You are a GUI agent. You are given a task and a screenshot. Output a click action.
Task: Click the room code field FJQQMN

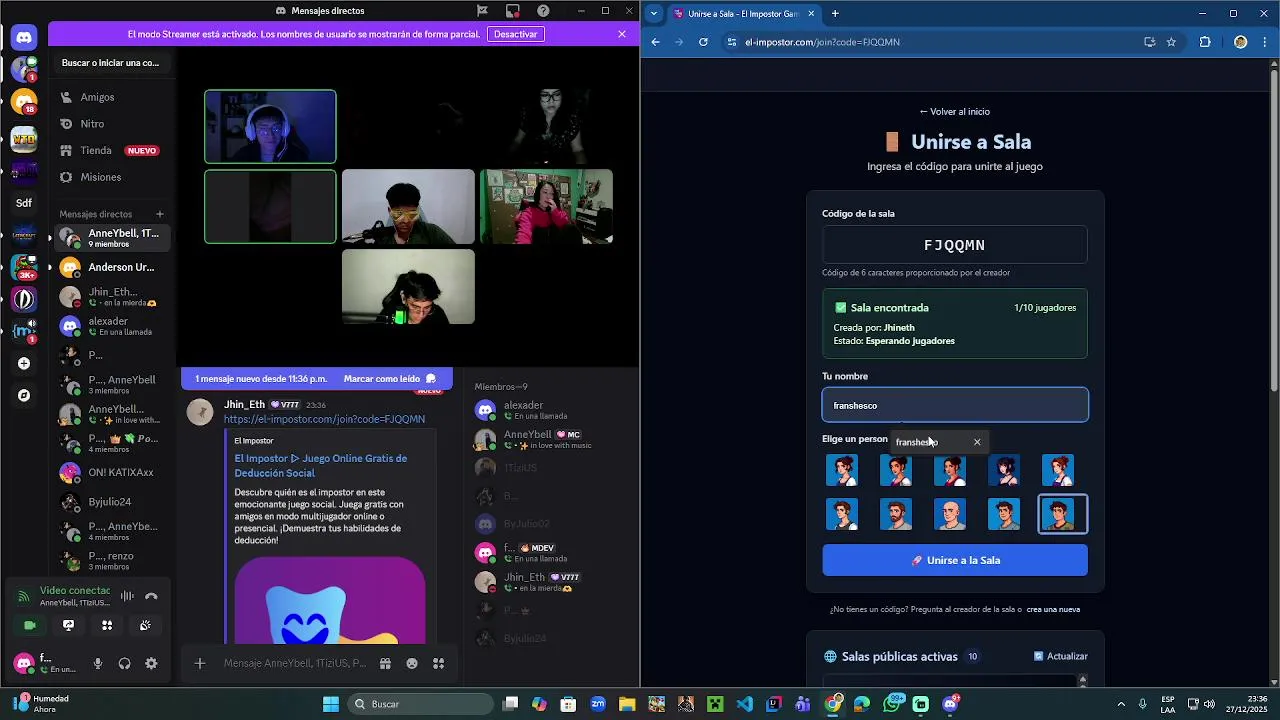[955, 245]
